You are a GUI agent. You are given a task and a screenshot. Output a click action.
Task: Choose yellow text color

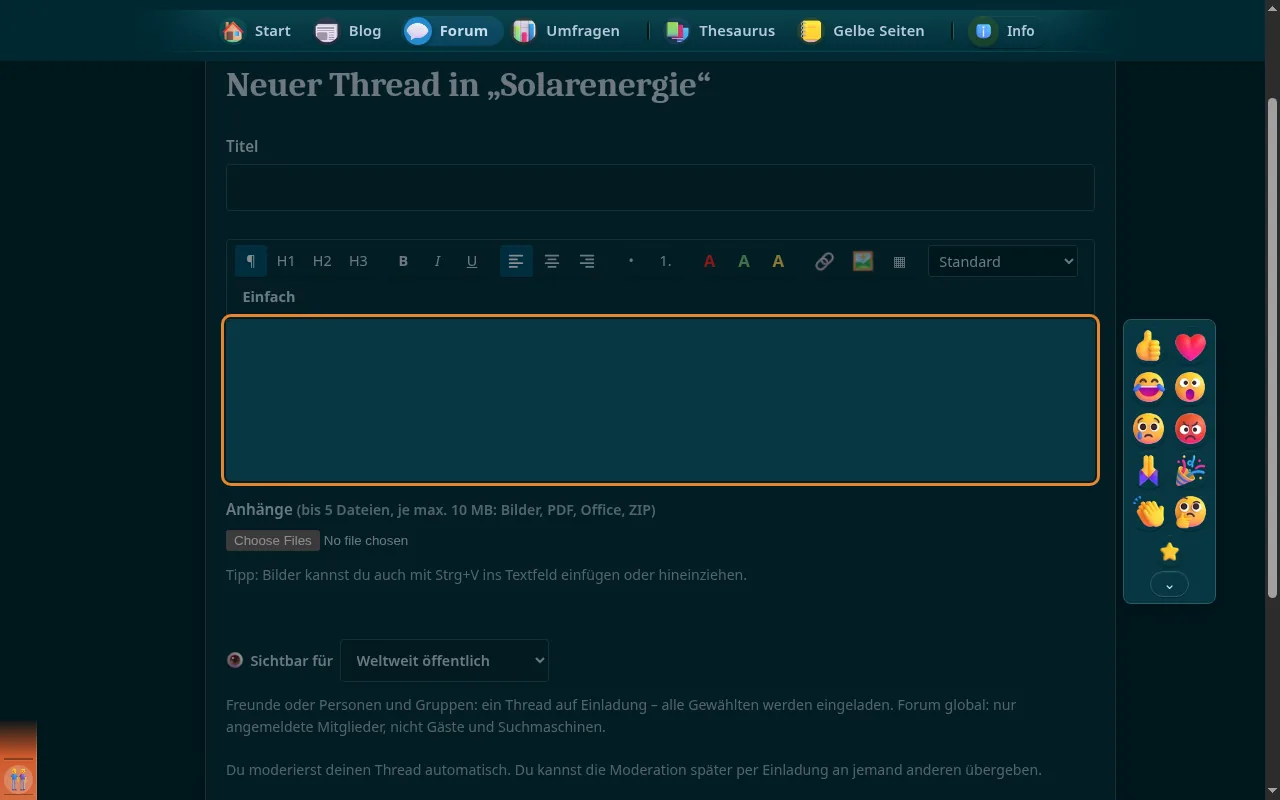point(778,261)
